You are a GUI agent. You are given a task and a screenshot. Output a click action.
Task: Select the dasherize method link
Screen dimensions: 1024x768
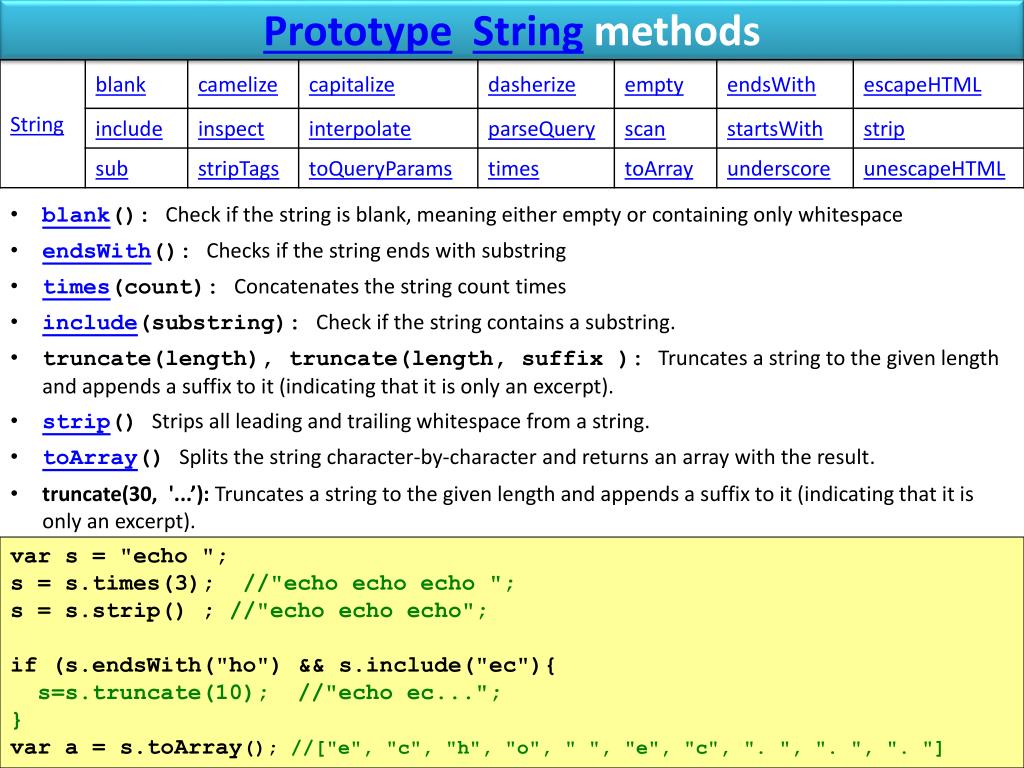(531, 85)
